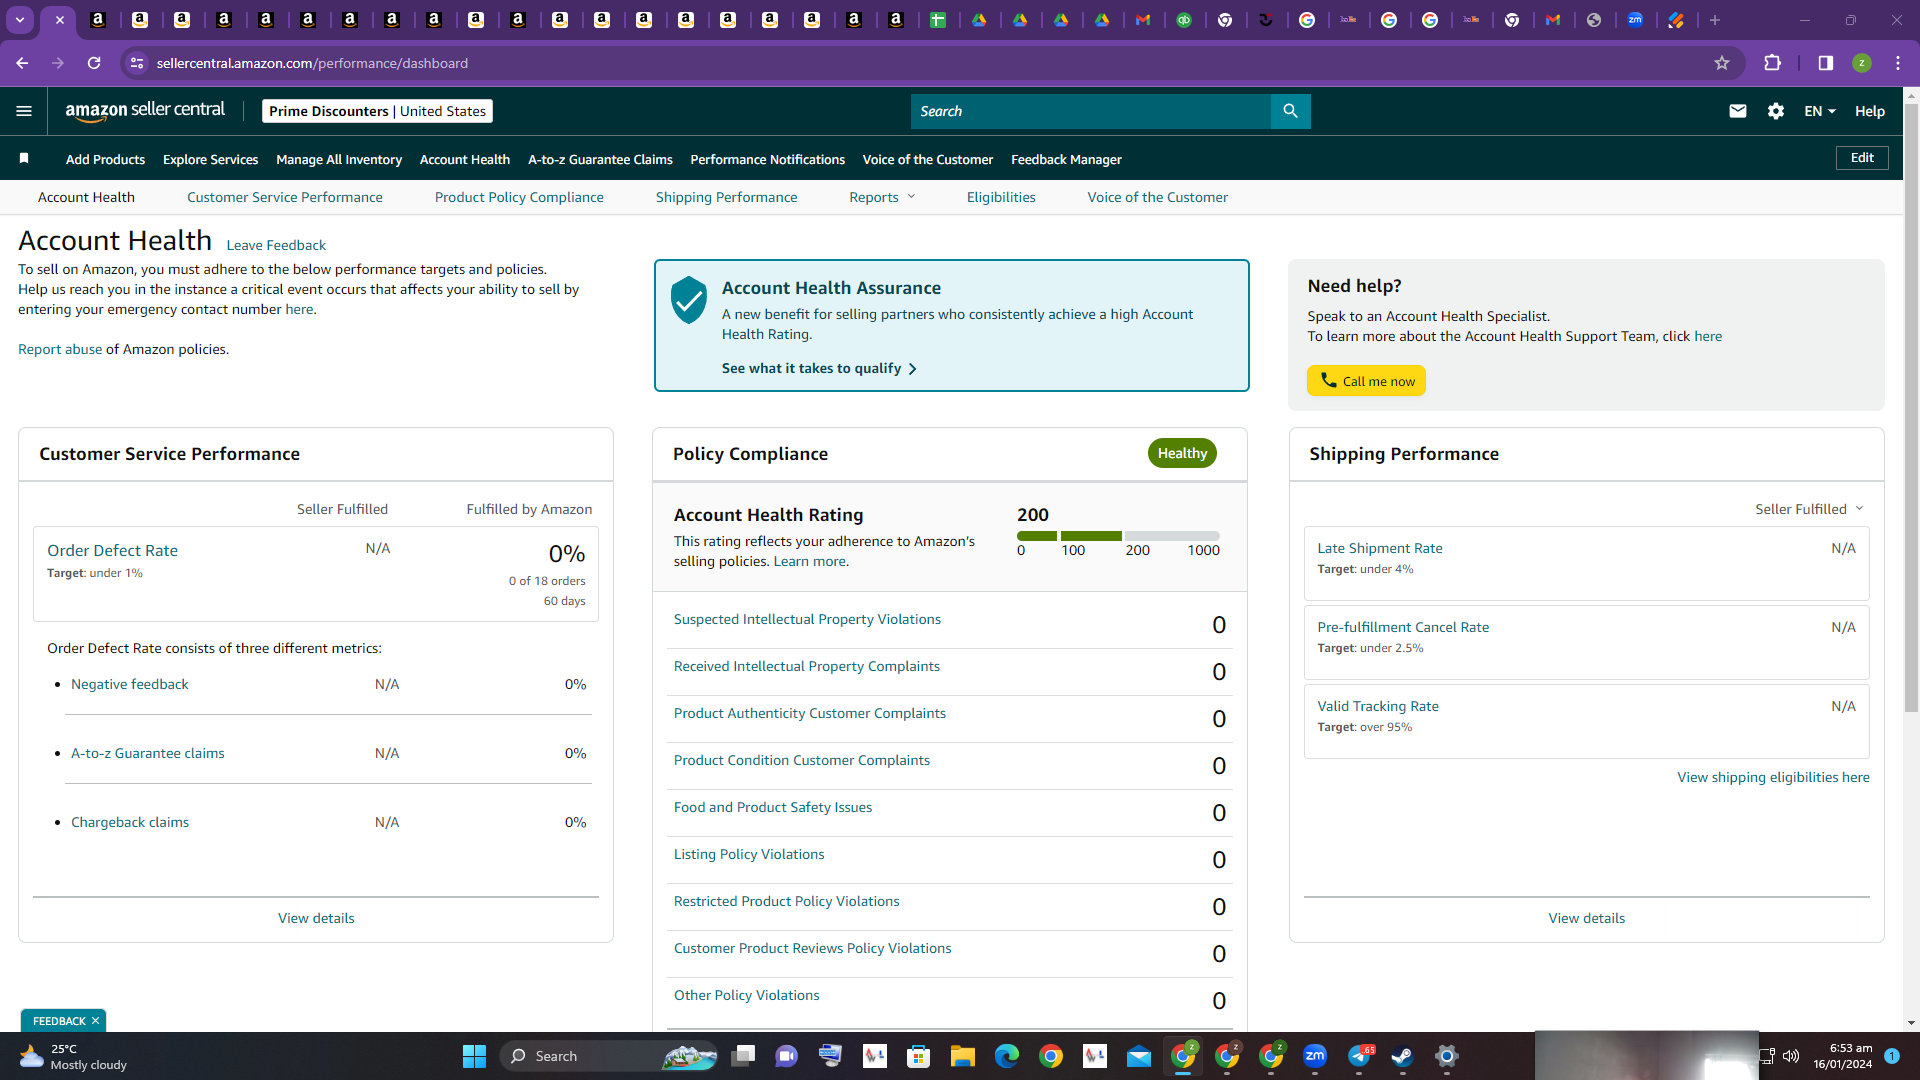Open Manage All Inventory from favorites bar
This screenshot has height=1080, width=1920.
[339, 159]
